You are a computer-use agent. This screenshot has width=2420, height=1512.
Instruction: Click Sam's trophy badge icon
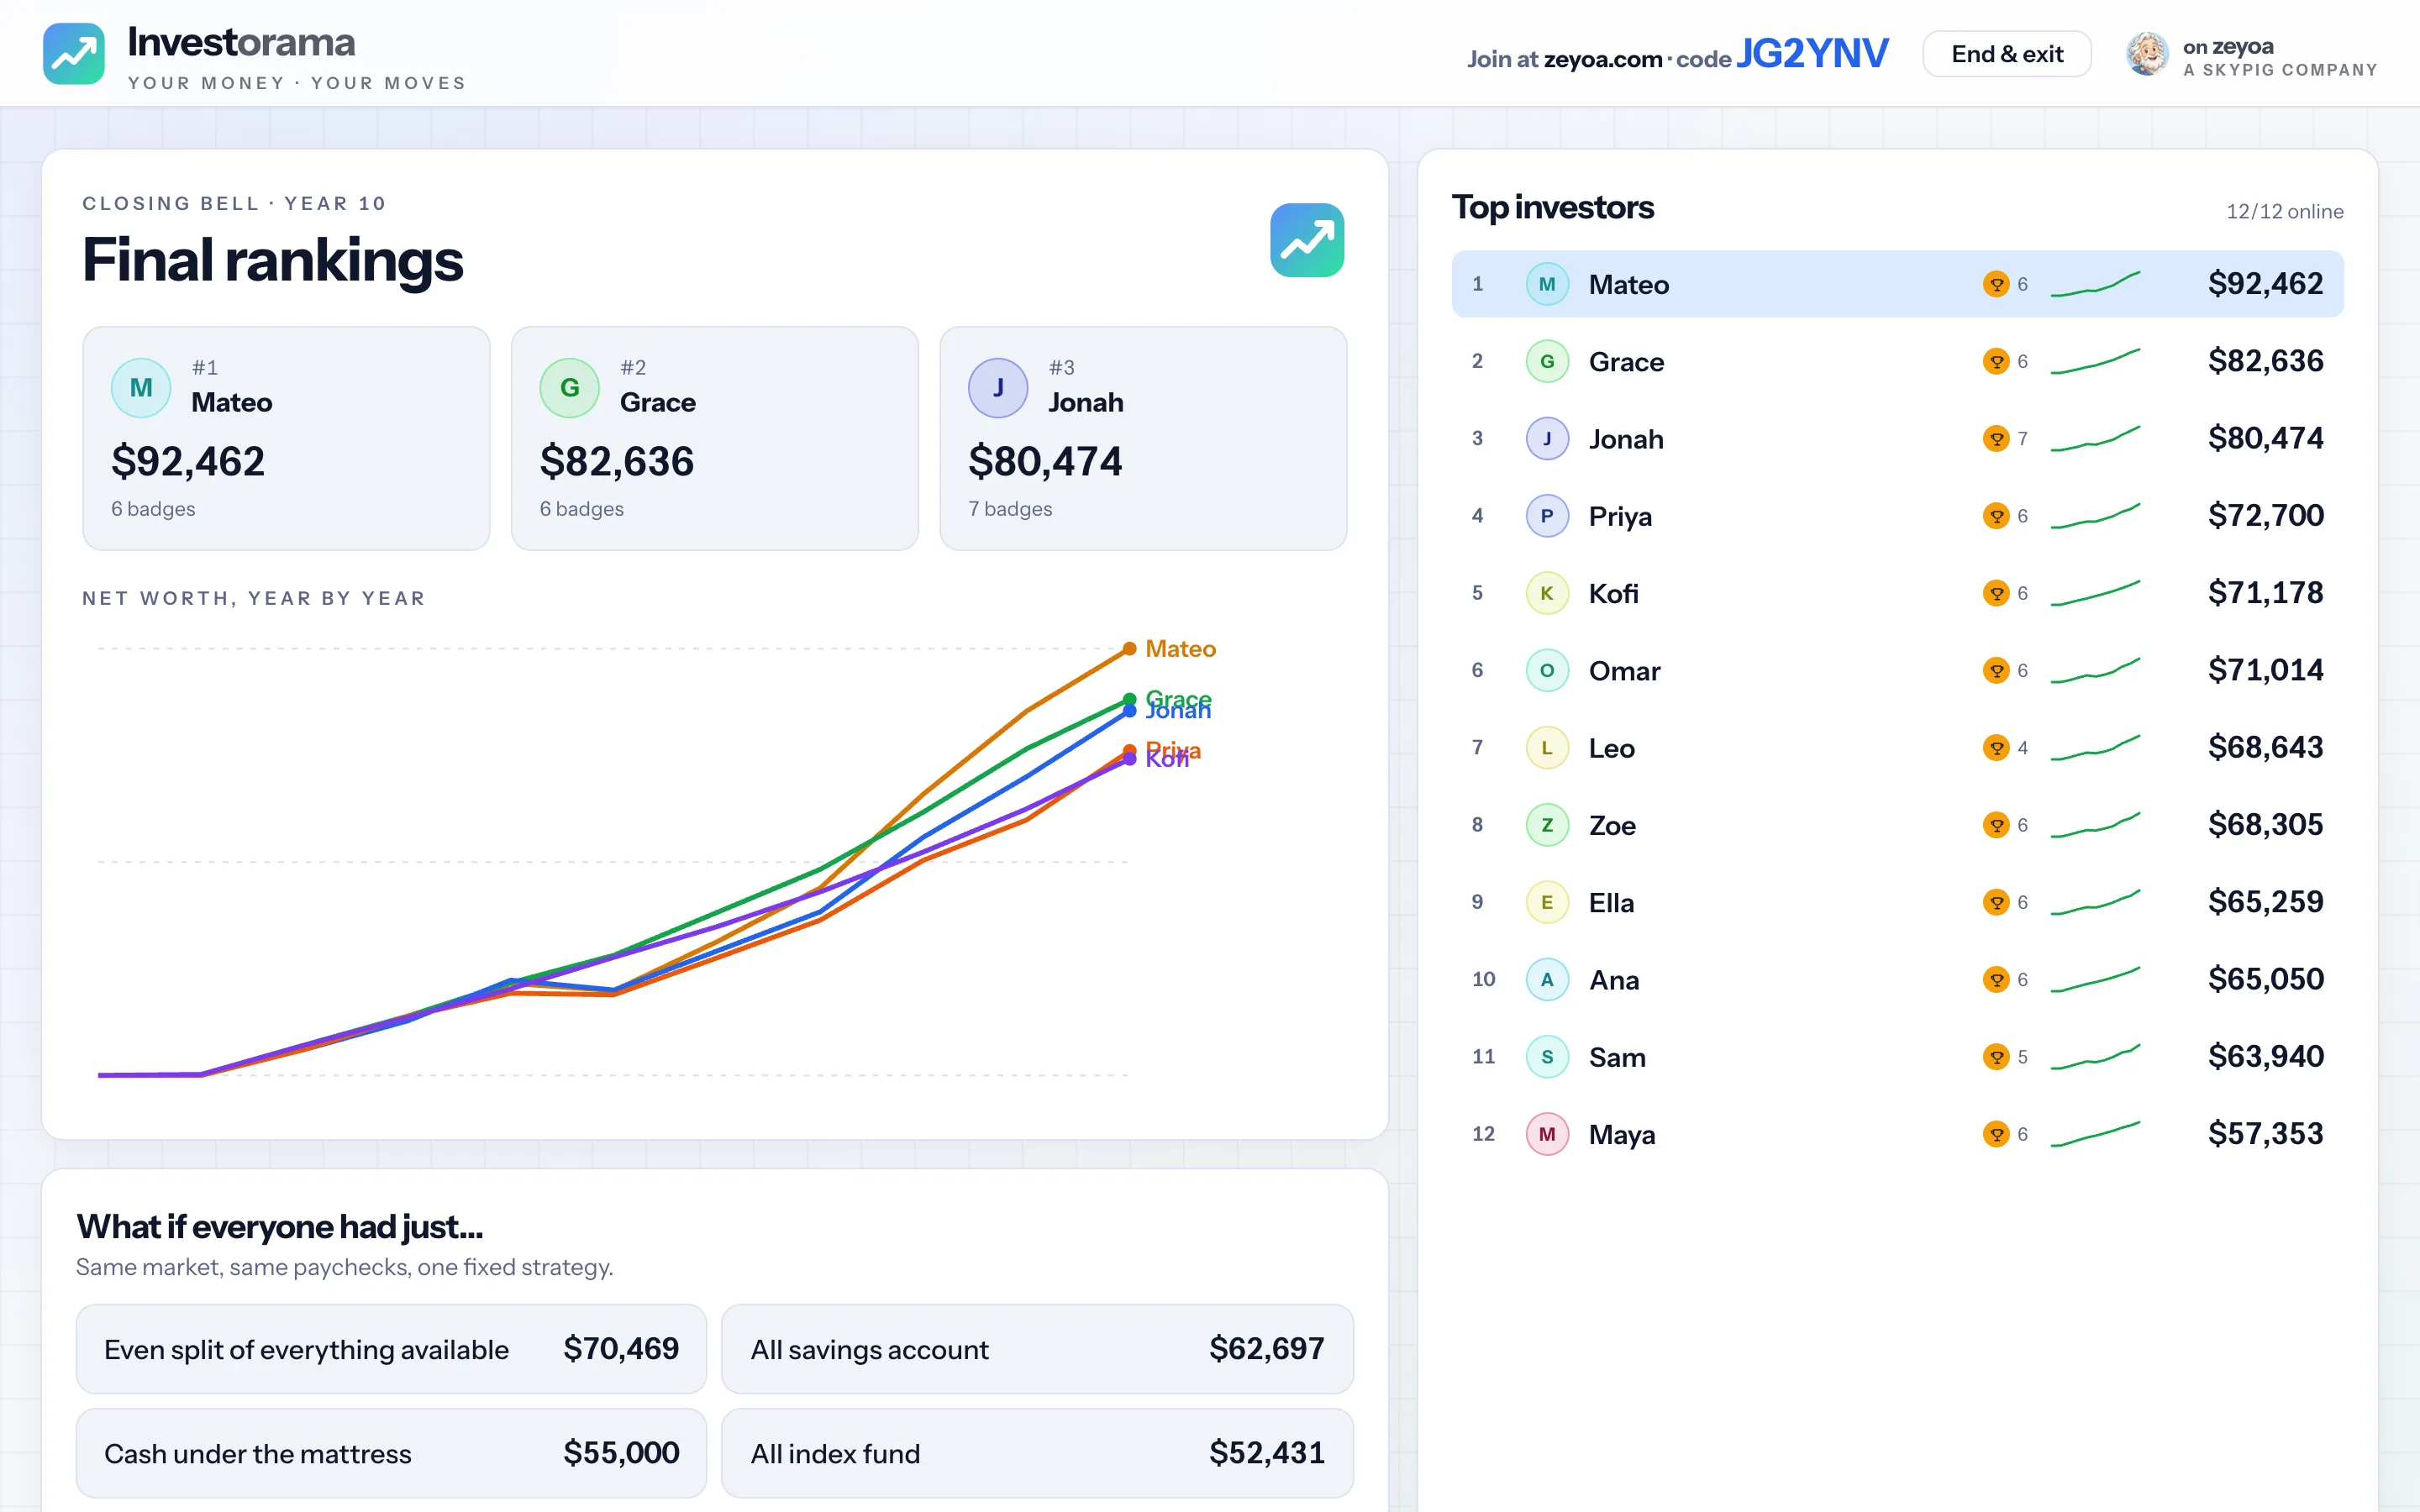coord(1996,1057)
